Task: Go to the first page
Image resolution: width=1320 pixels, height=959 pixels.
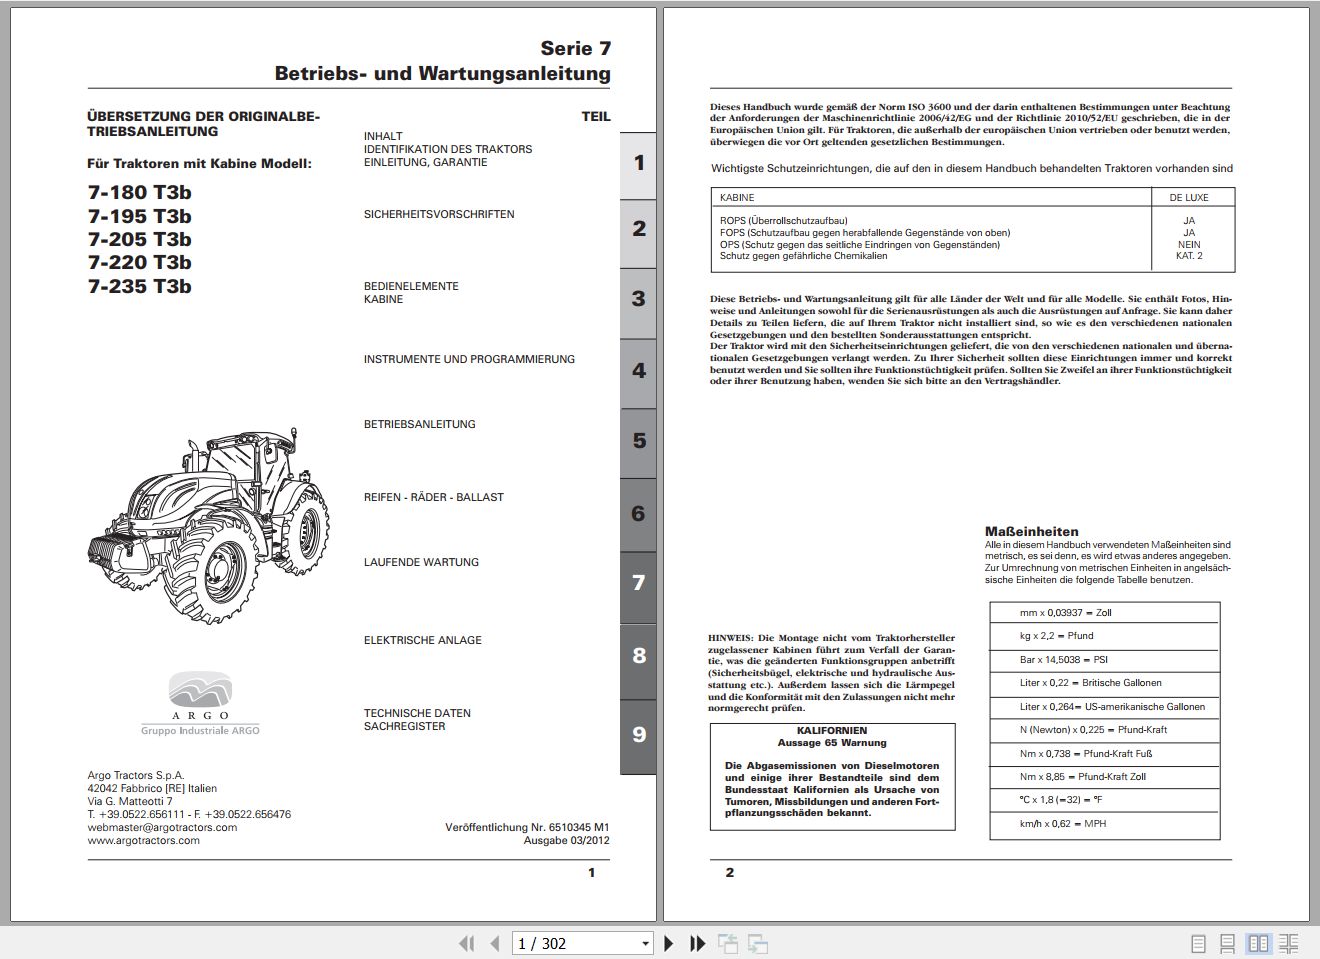Action: (466, 943)
